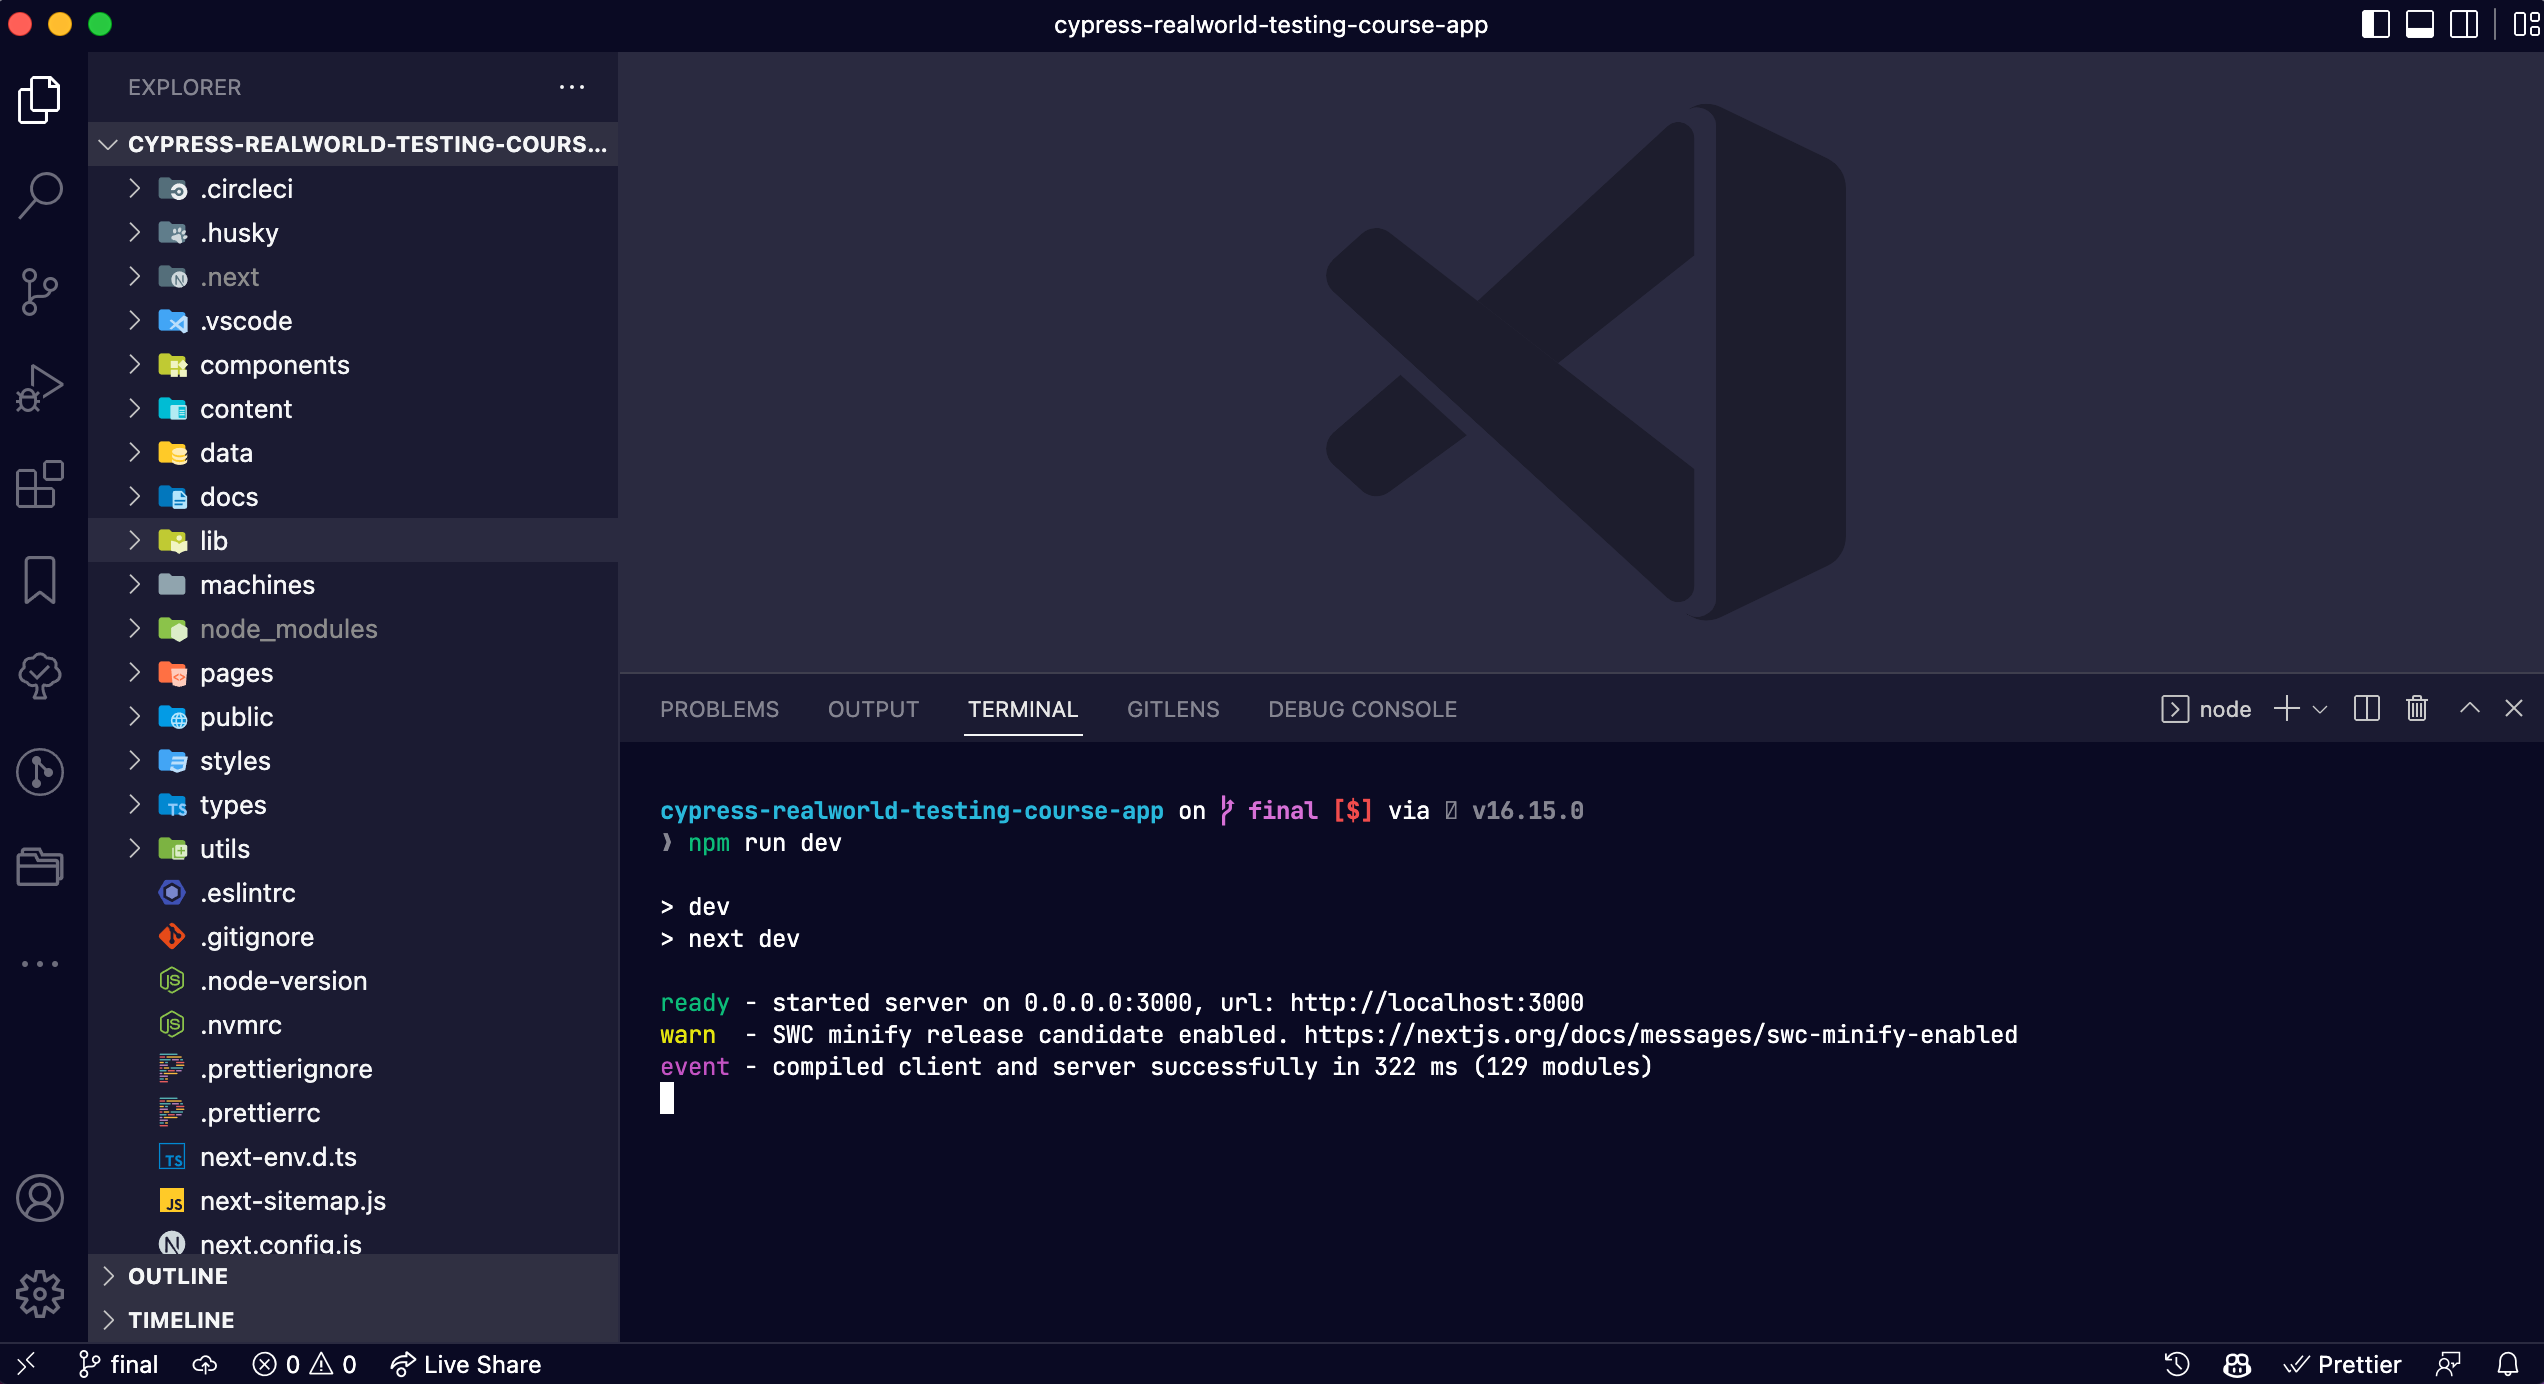Open the new terminal launch profile dropdown
The image size is (2544, 1384).
tap(2320, 709)
